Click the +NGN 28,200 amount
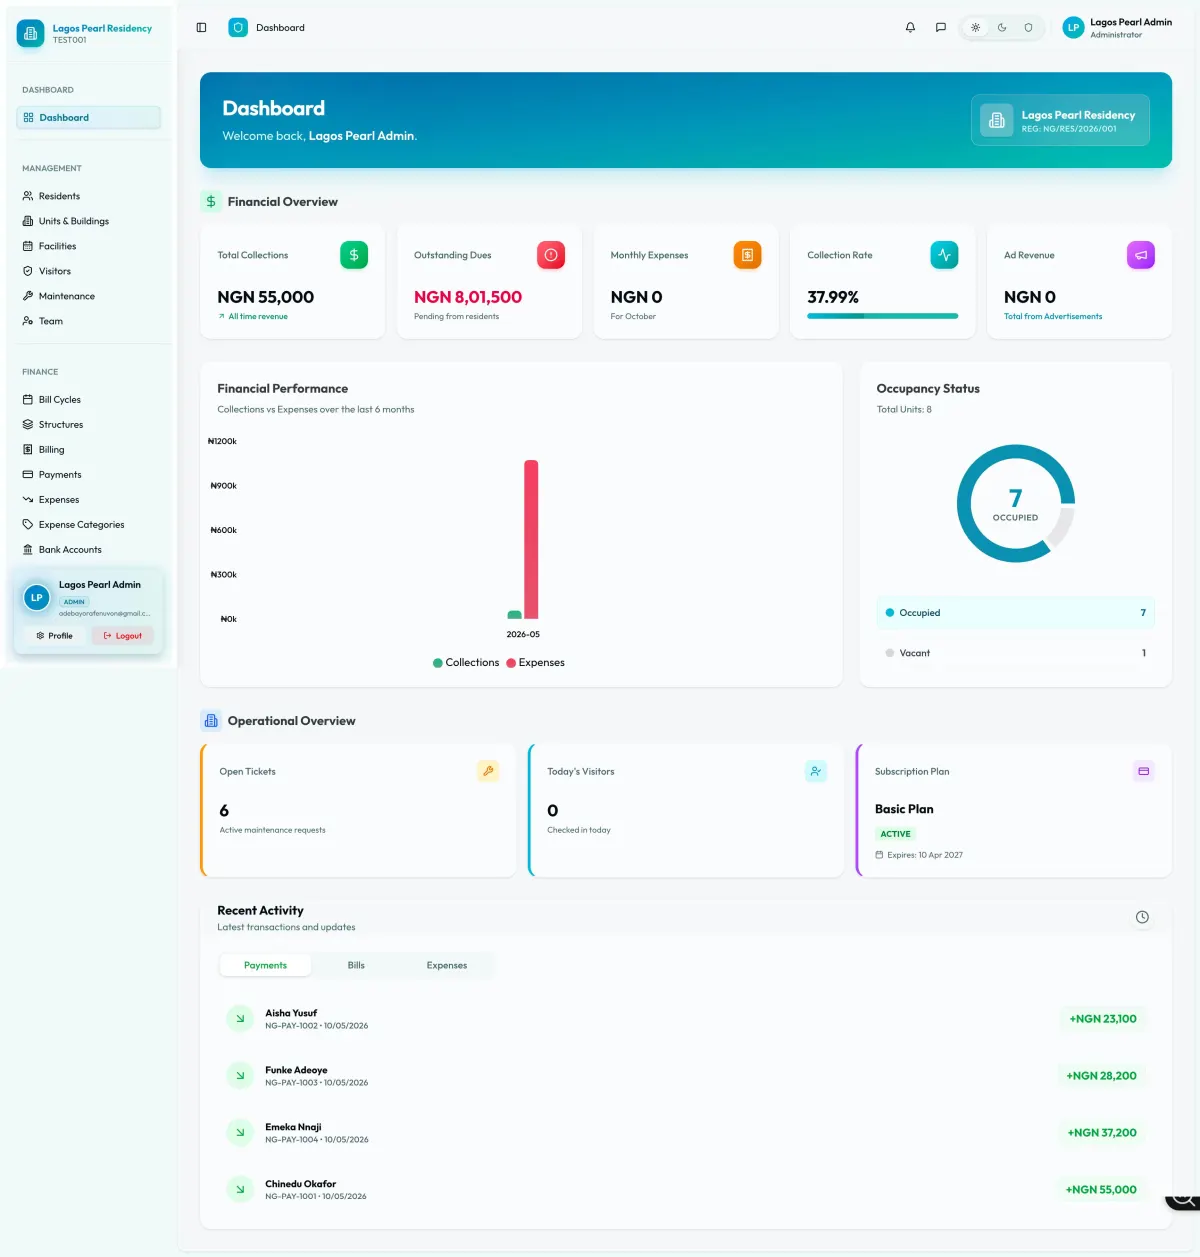This screenshot has height=1257, width=1200. pos(1101,1076)
